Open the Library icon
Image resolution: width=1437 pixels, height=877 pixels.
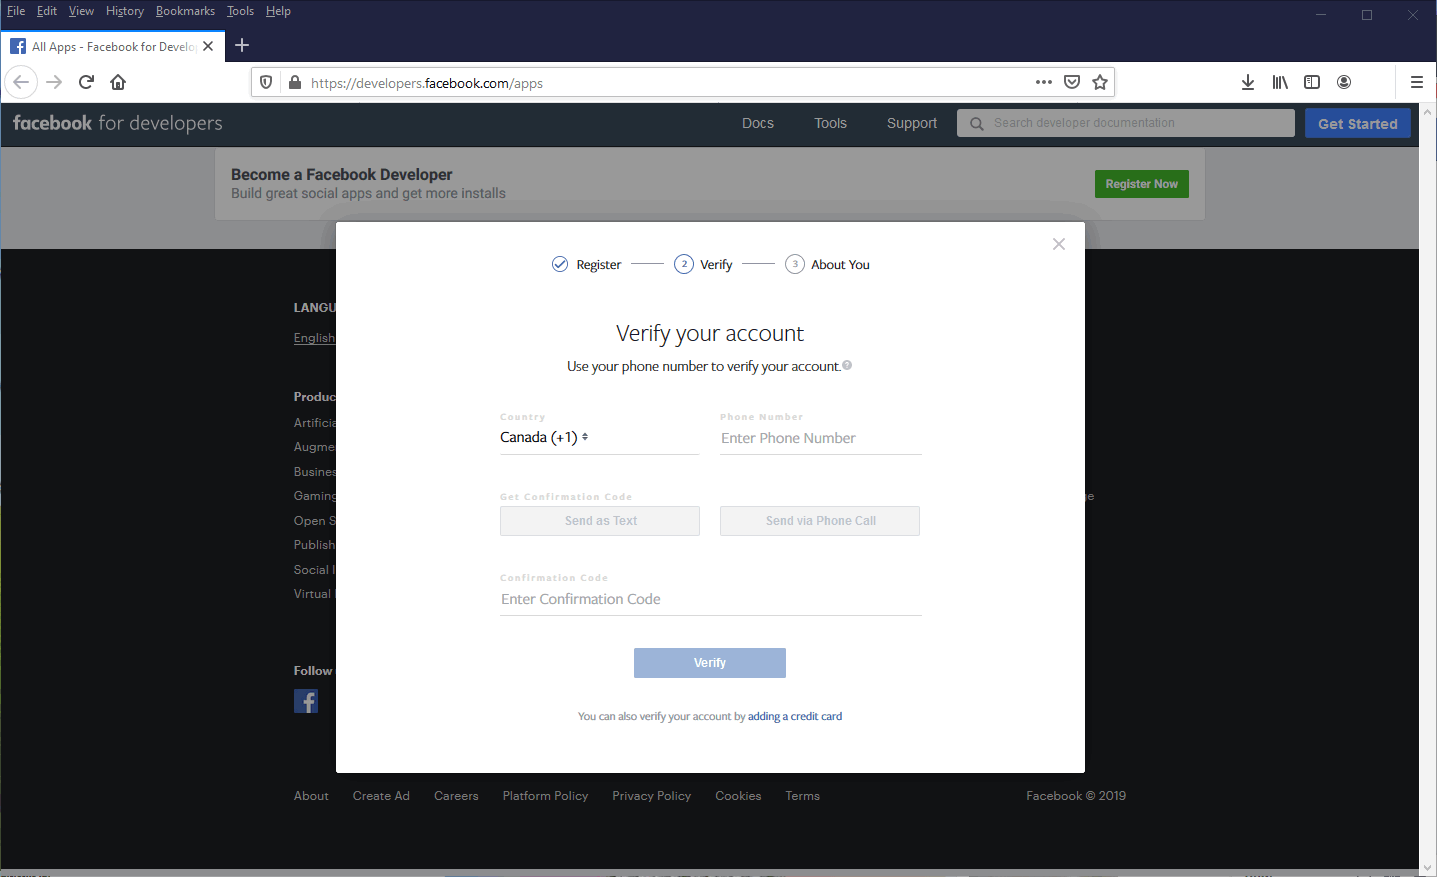pos(1280,82)
